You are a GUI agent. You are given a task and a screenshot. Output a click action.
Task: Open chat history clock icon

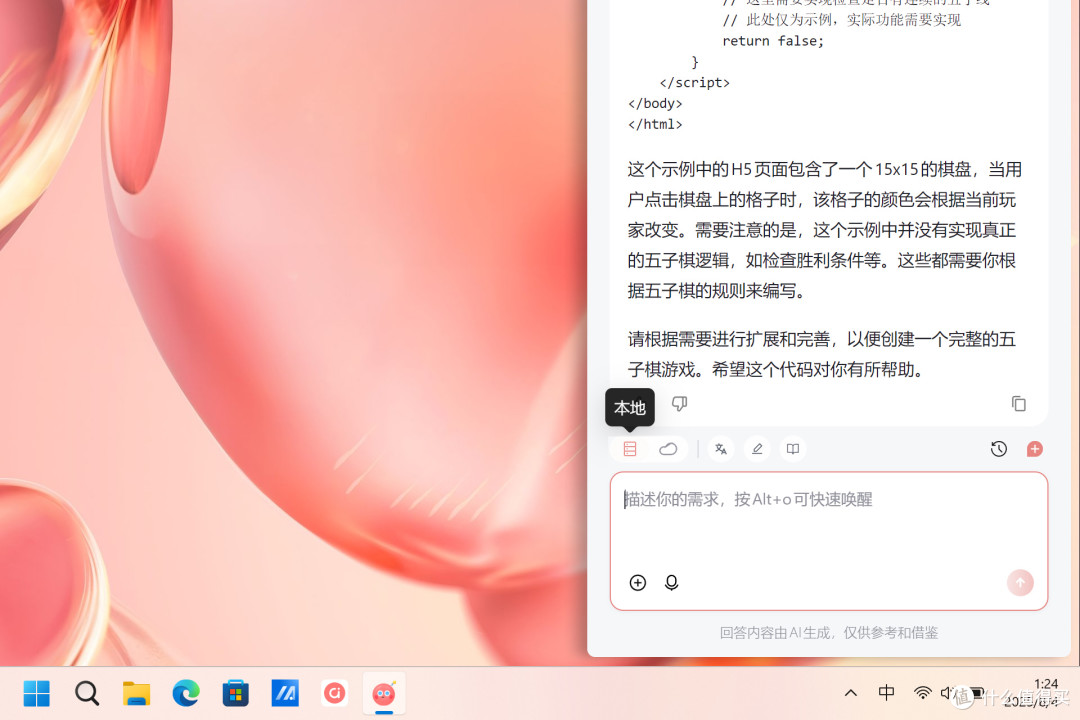pyautogui.click(x=999, y=449)
